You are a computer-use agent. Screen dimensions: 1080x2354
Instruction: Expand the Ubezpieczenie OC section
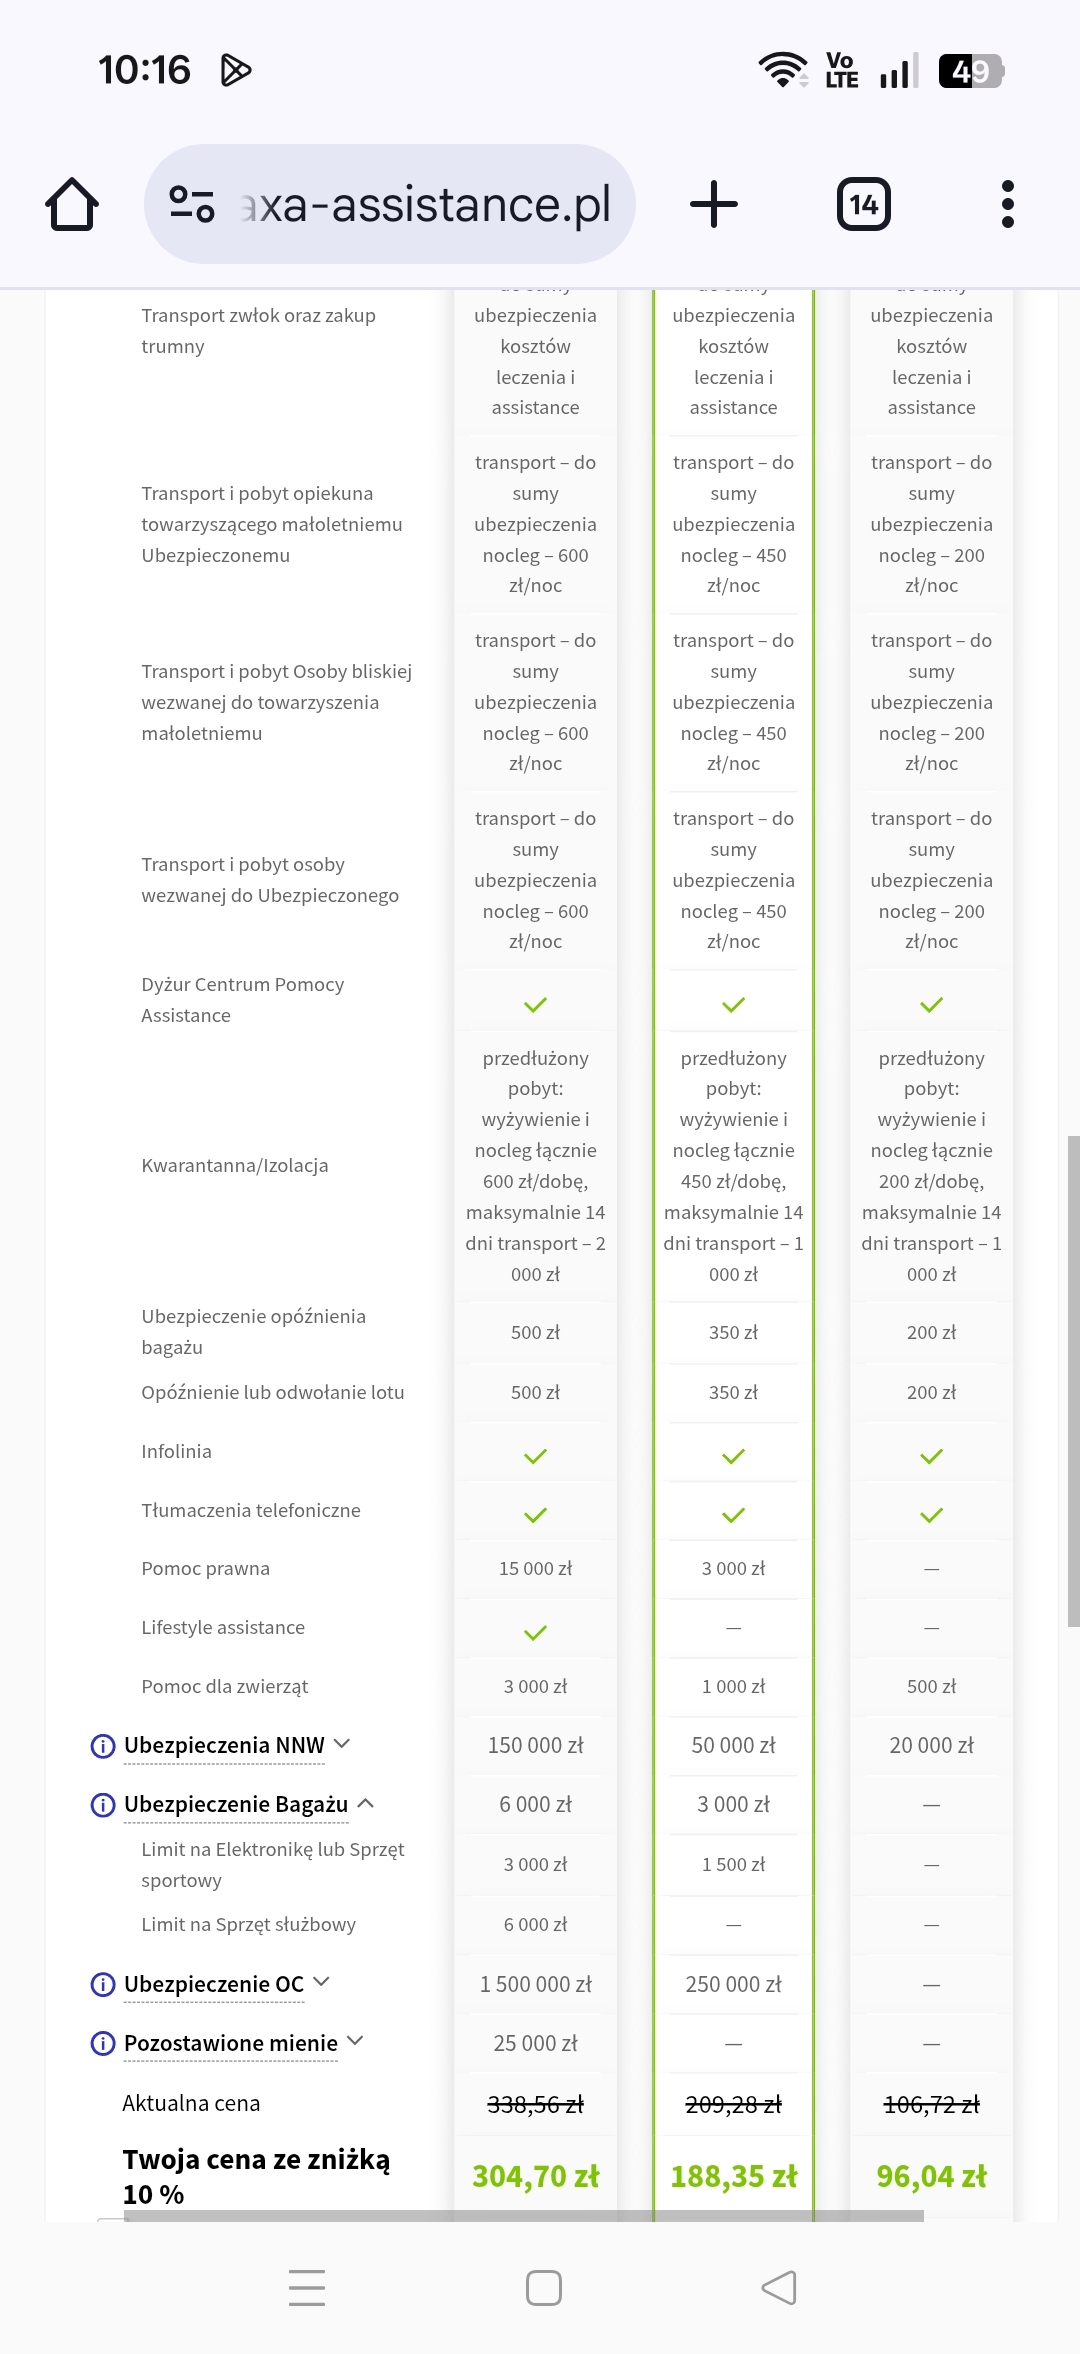(321, 1982)
